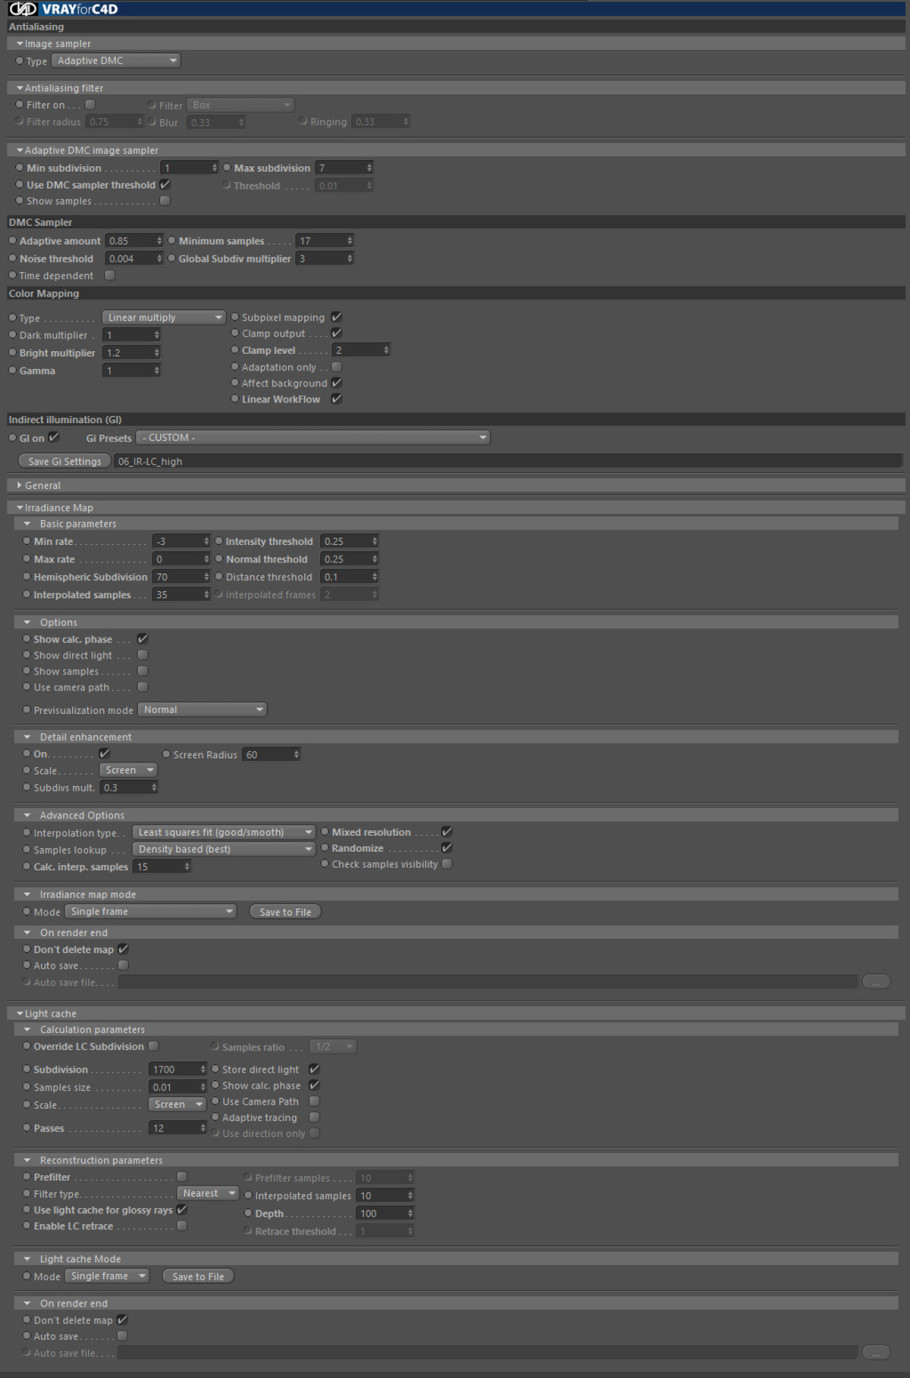This screenshot has height=1378, width=910.
Task: Enable Adaptation only checkbox
Action: click(x=337, y=367)
